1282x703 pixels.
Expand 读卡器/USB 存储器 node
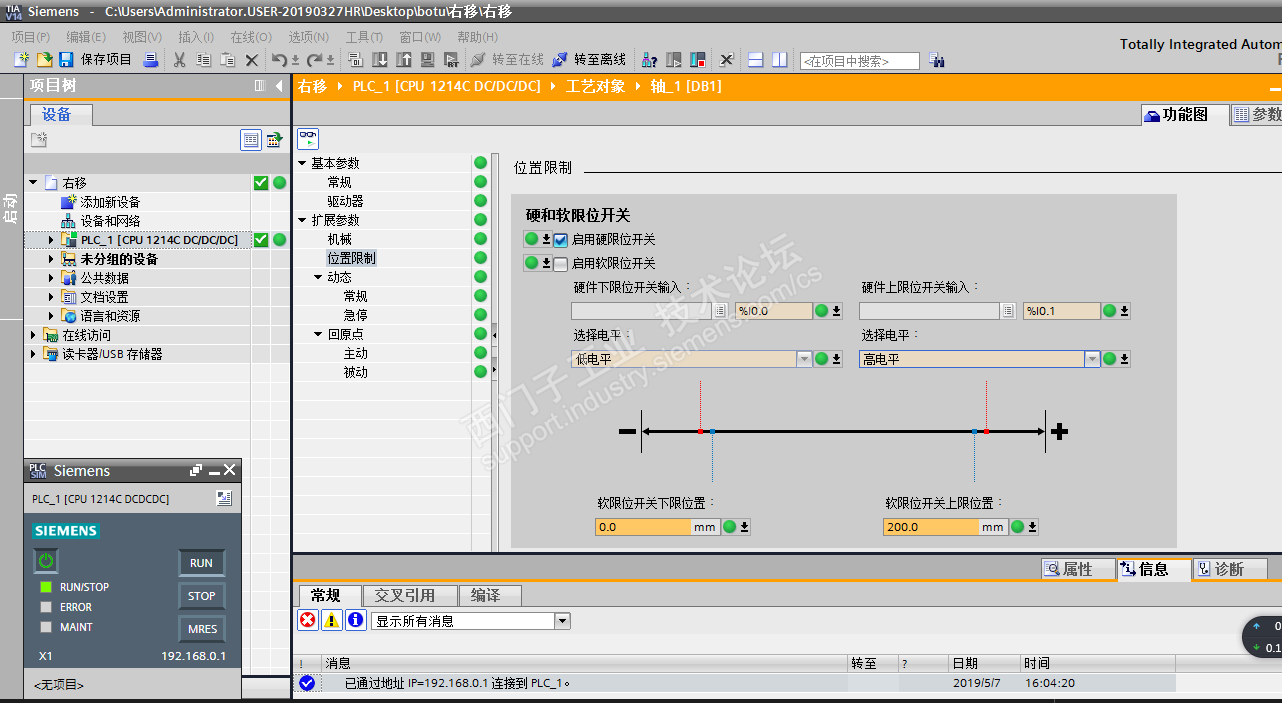coord(33,354)
